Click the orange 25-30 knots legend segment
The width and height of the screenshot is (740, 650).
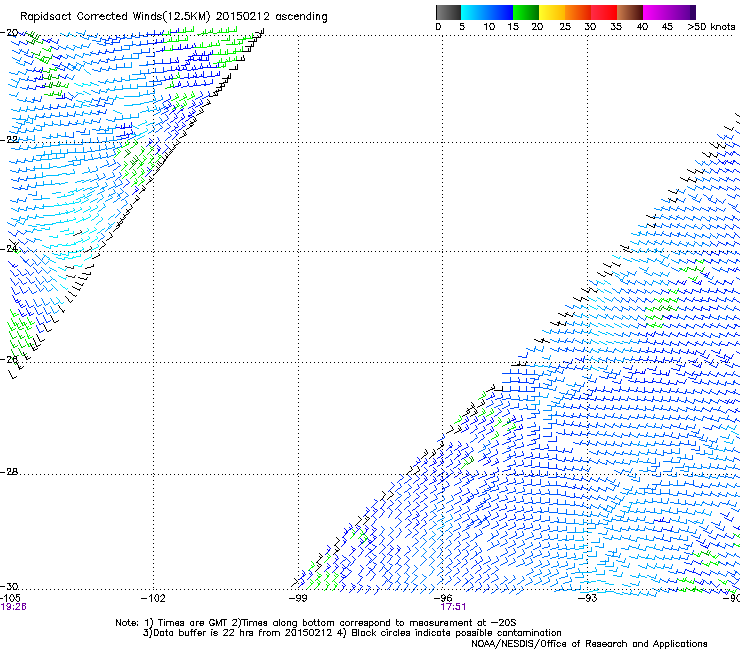pos(578,12)
